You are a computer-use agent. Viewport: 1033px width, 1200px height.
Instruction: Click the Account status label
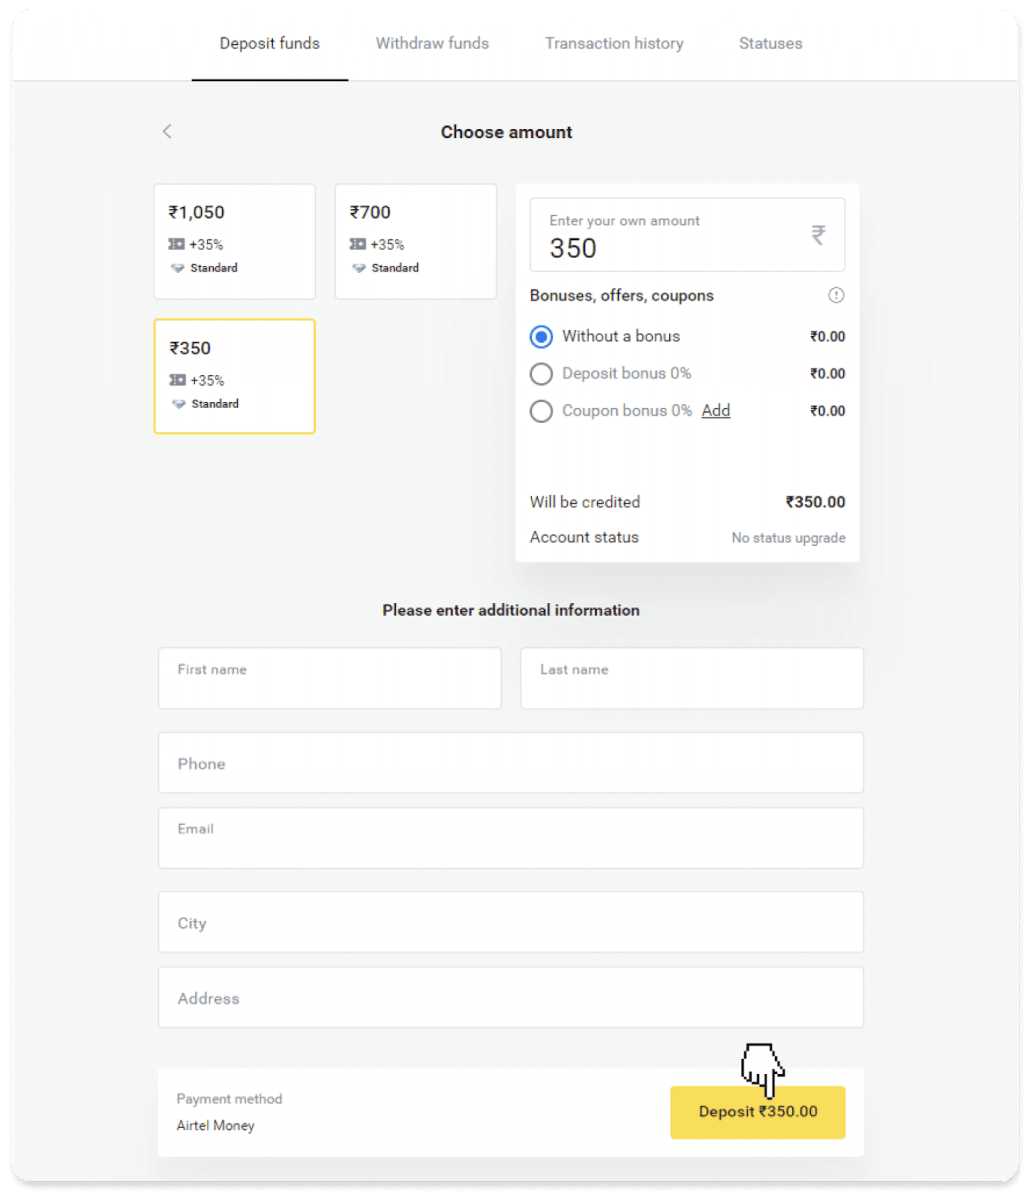tap(584, 537)
